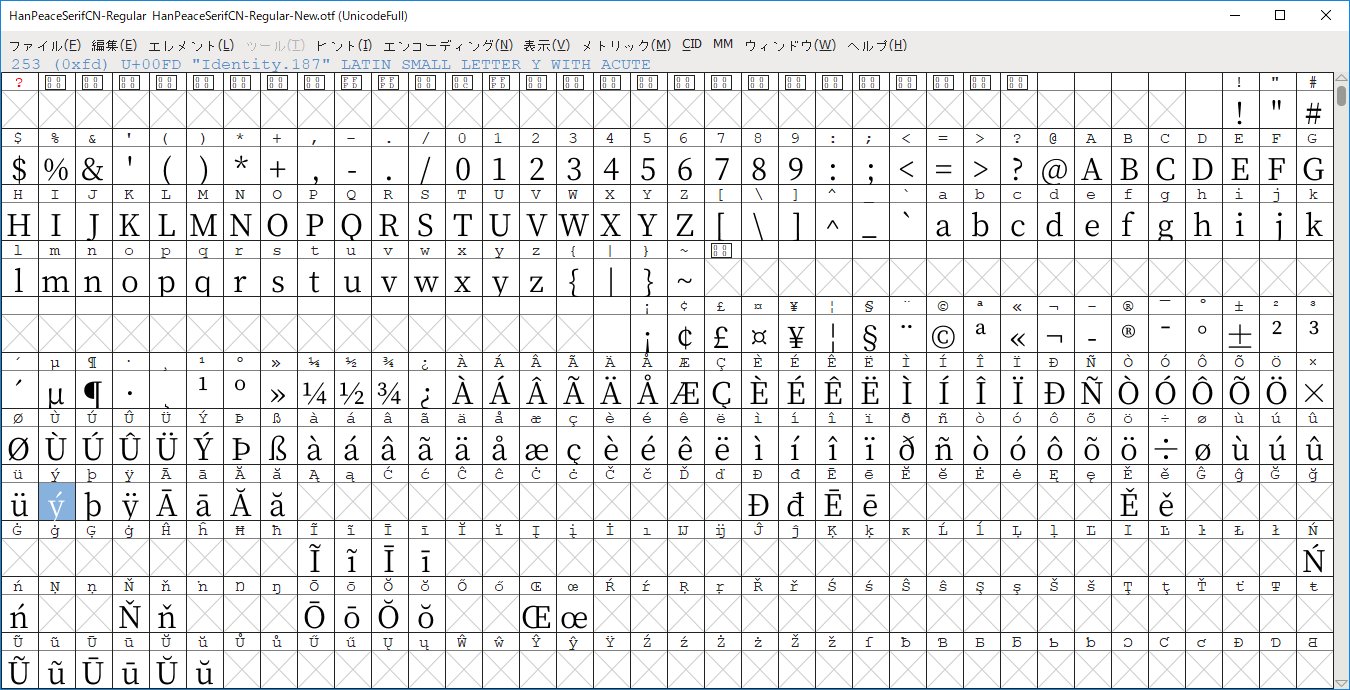Open the CID menu
Screen dimensions: 1350x690
(692, 45)
